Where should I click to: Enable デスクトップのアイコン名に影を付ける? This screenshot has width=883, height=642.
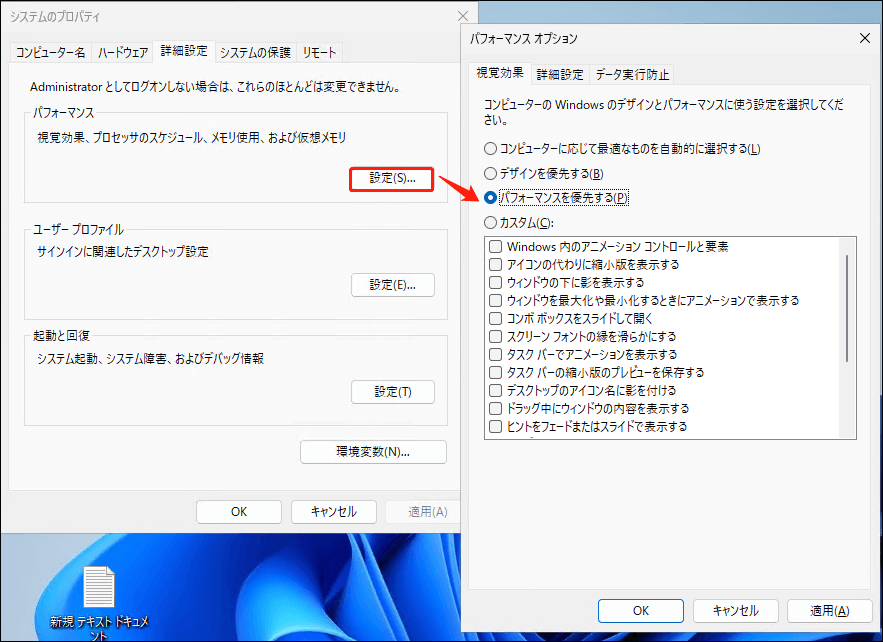[x=582, y=391]
